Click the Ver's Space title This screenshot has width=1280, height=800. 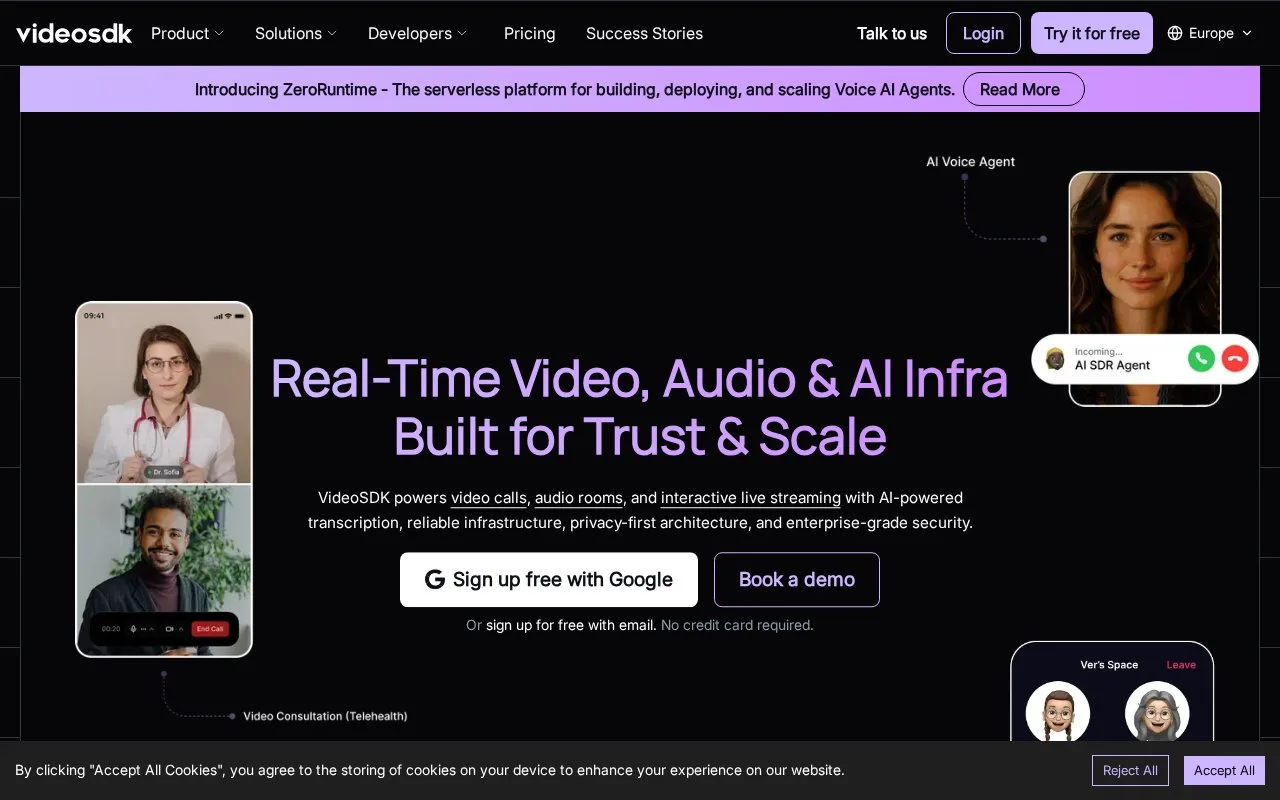[1109, 665]
